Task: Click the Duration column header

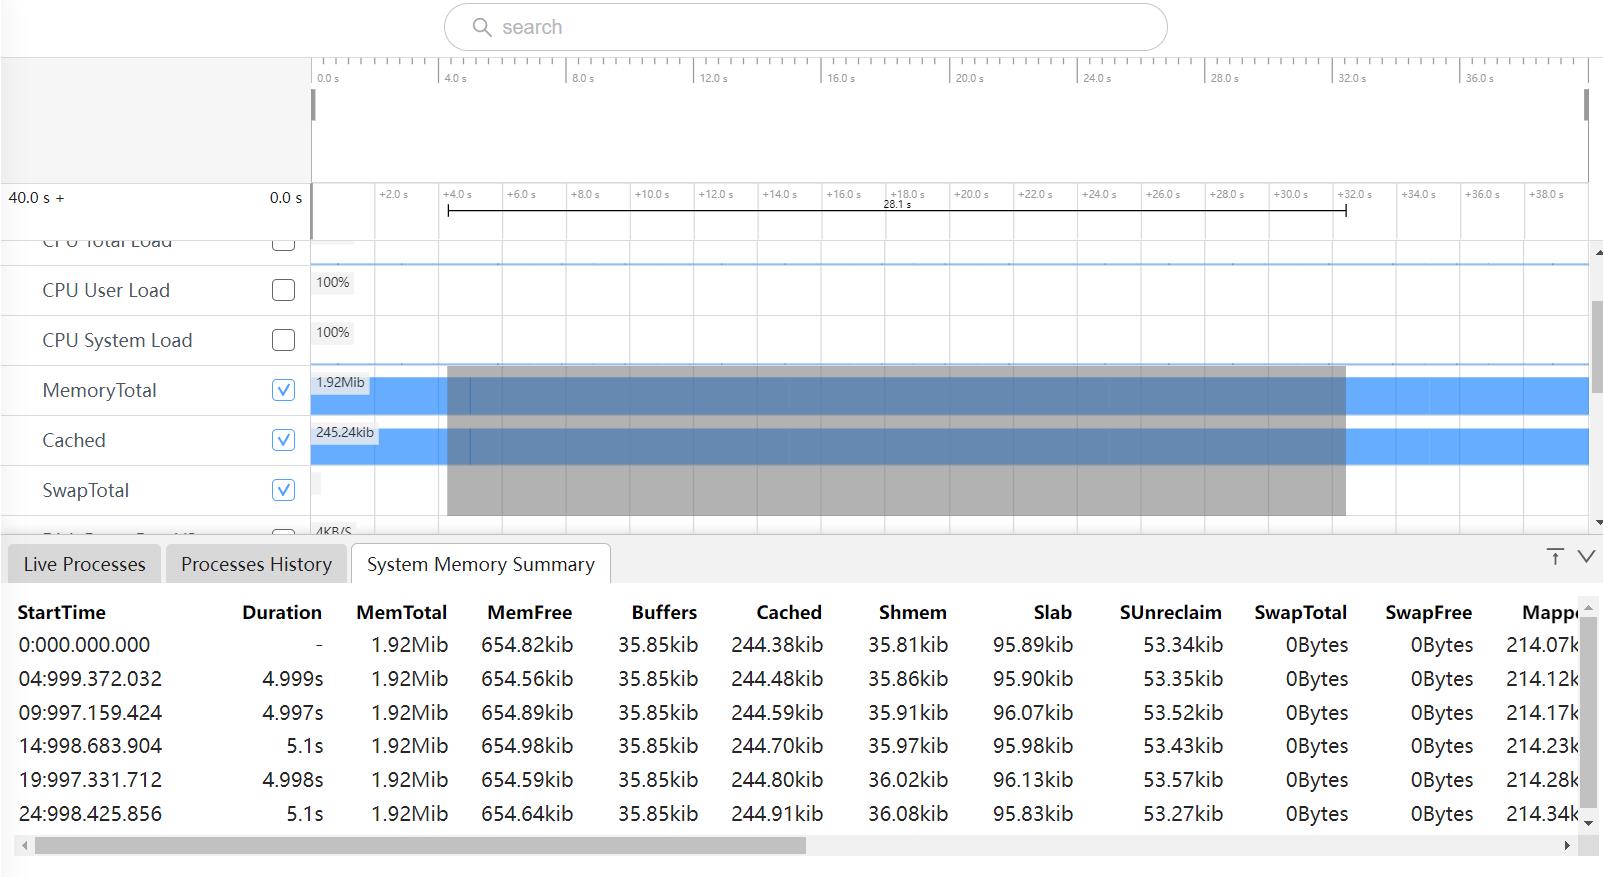Action: click(x=281, y=612)
